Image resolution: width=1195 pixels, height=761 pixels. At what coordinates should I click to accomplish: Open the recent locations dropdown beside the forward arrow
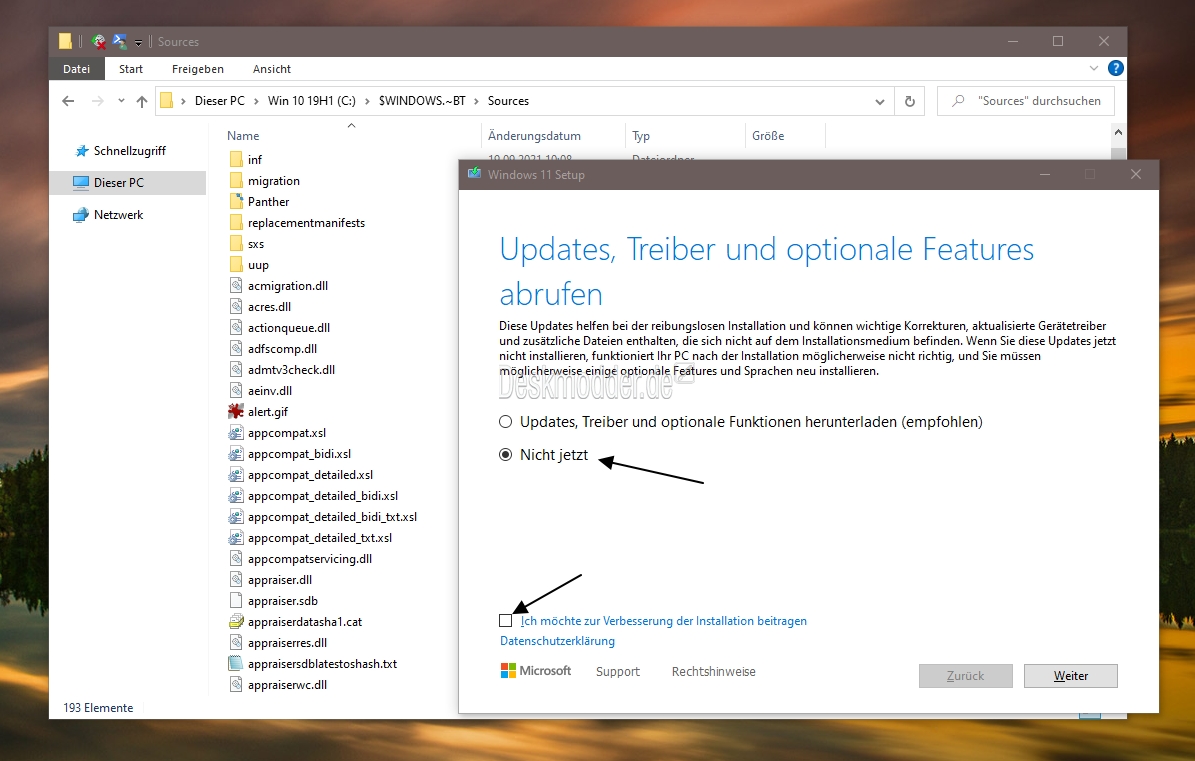click(x=121, y=101)
